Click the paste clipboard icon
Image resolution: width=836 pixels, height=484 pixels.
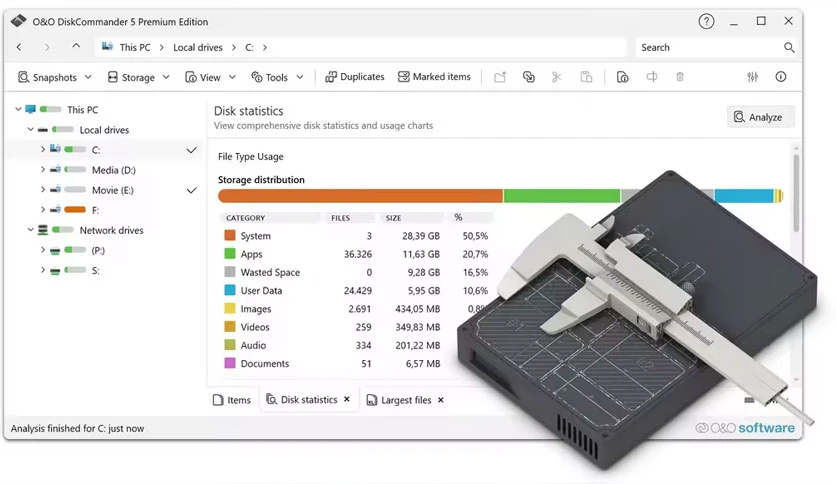click(x=586, y=77)
